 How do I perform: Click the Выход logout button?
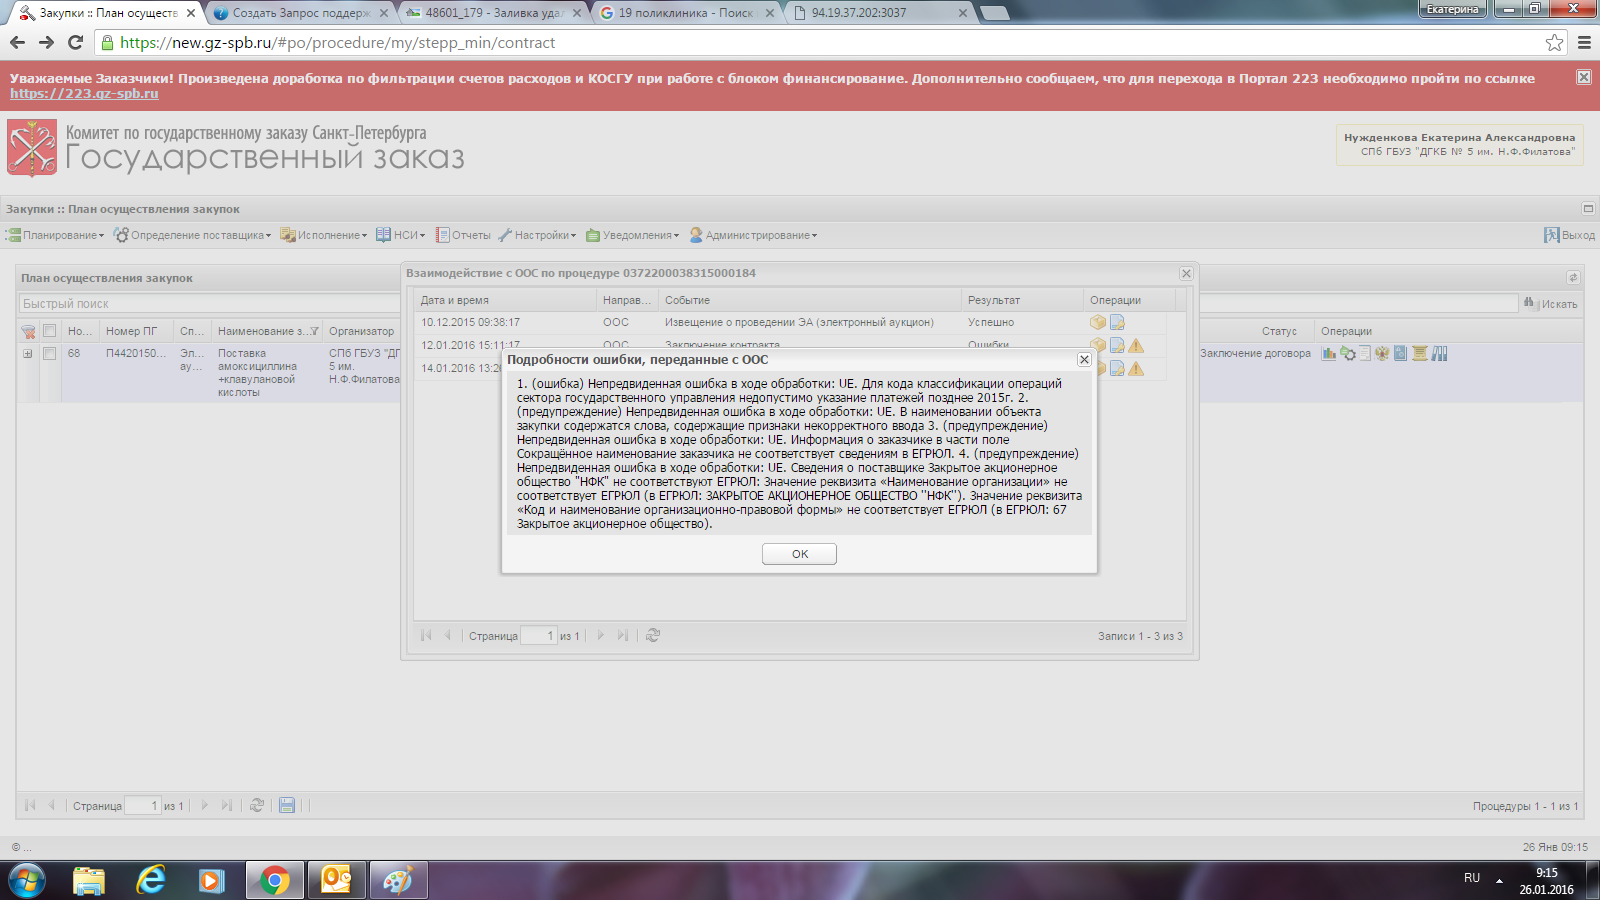[x=1570, y=235]
